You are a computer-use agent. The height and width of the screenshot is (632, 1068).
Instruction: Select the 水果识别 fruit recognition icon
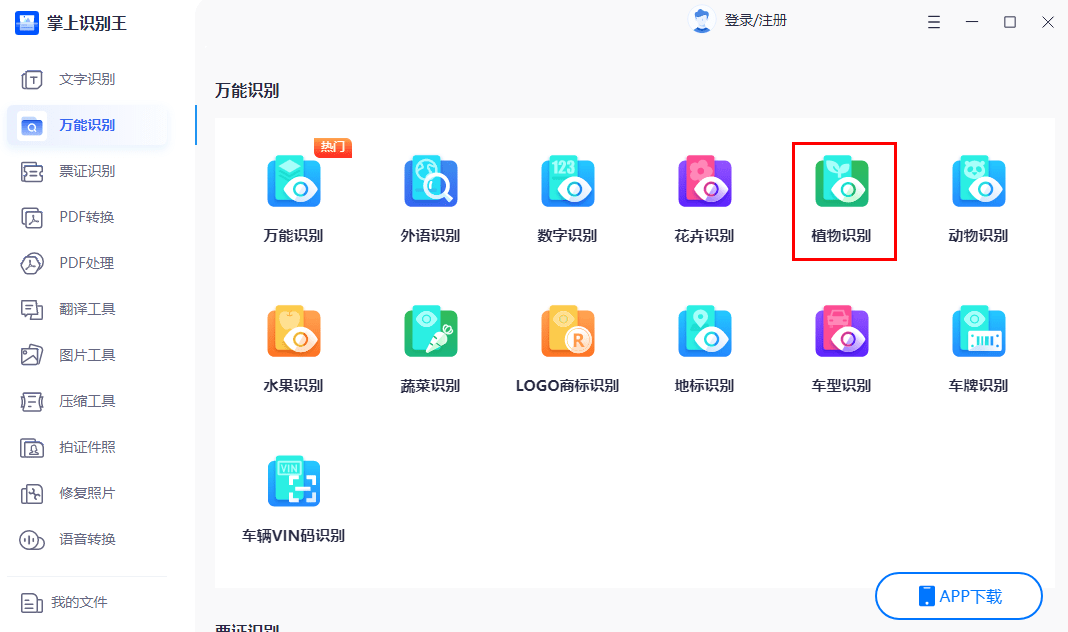click(293, 333)
